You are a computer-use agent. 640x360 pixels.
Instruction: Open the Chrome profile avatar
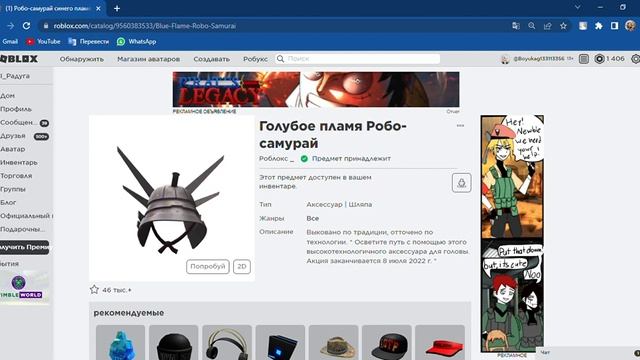click(x=630, y=26)
